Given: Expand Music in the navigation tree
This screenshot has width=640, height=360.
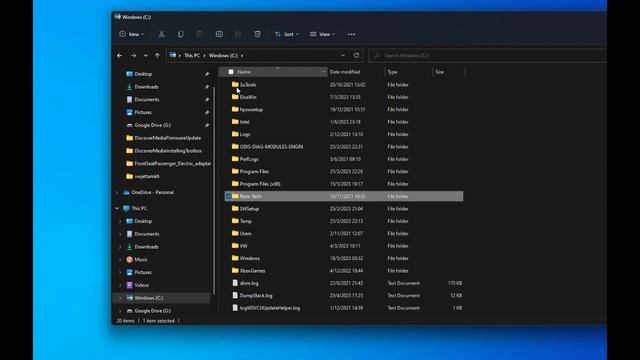Looking at the screenshot, I should 120,260.
